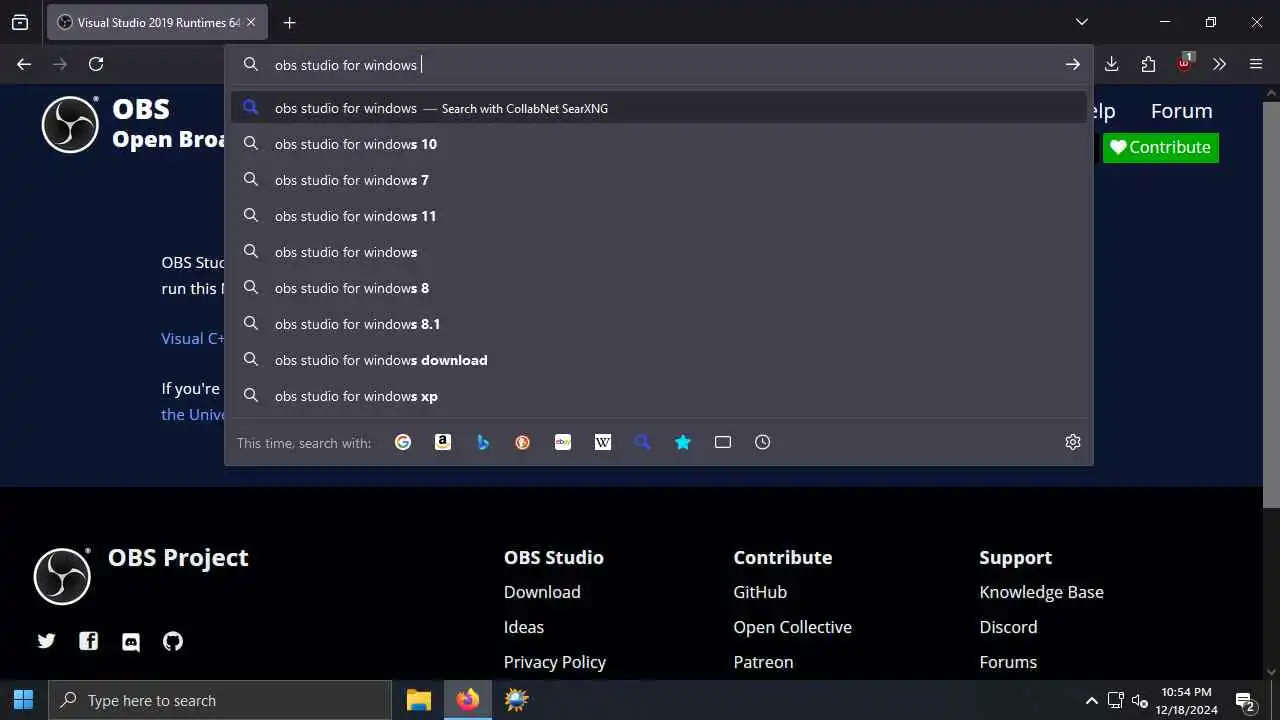Show hidden system tray icons

(x=1091, y=700)
